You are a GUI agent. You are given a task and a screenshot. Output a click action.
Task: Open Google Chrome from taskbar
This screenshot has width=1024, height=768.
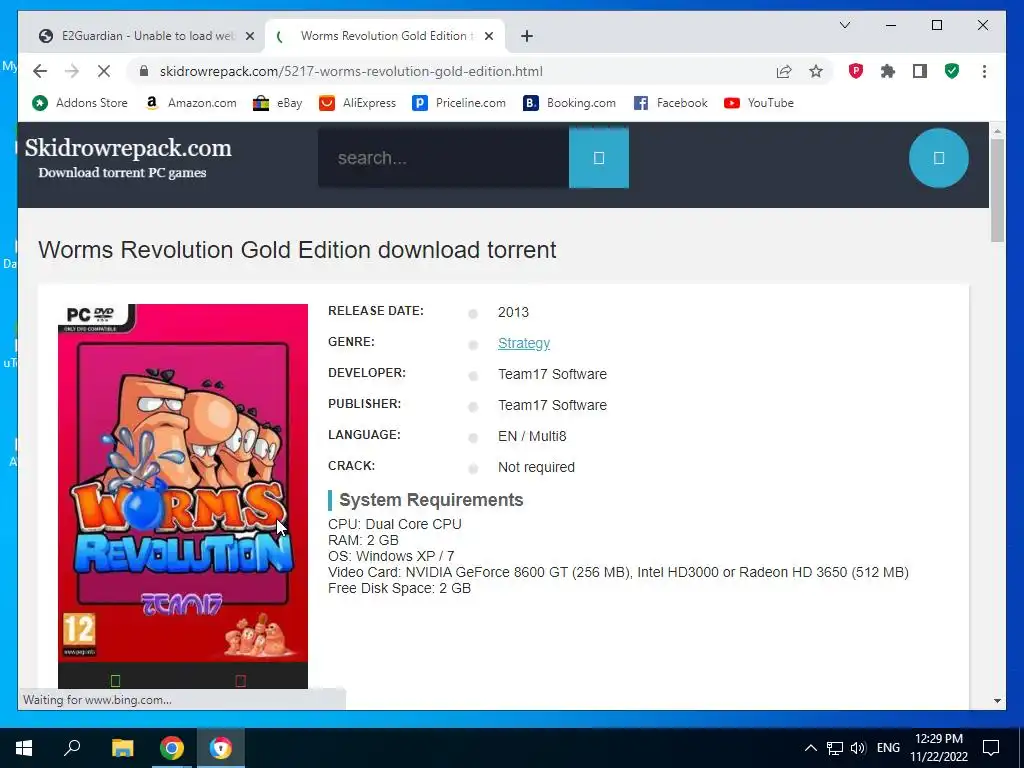click(x=172, y=748)
